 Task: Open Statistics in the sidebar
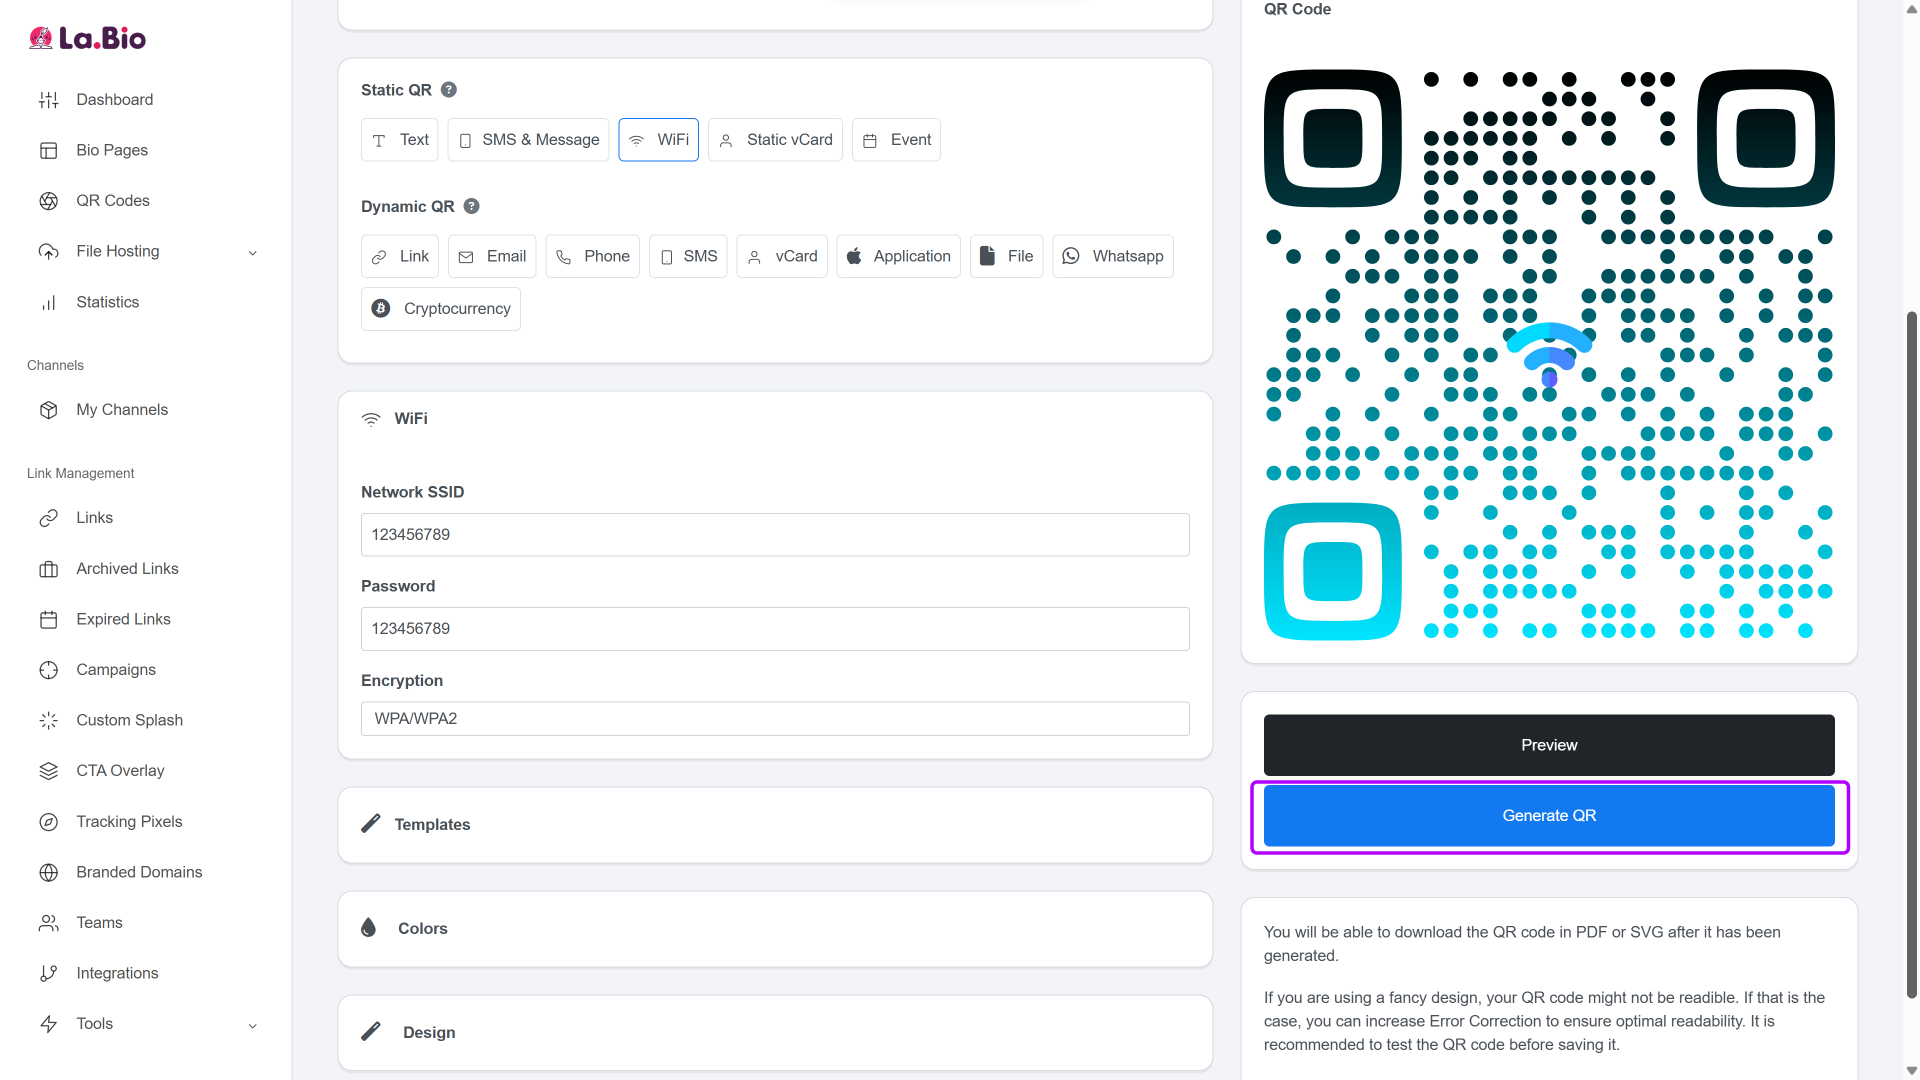(107, 302)
